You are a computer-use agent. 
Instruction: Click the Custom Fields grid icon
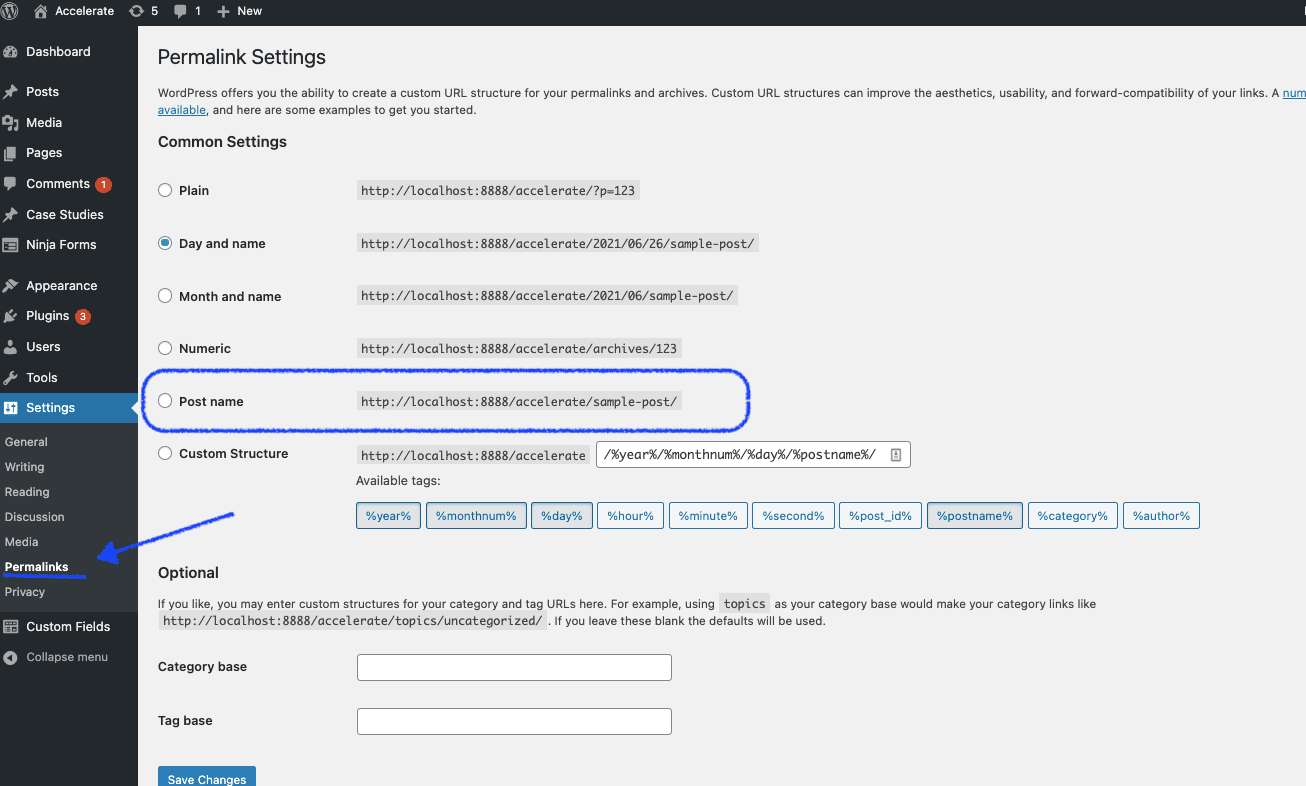coord(11,627)
